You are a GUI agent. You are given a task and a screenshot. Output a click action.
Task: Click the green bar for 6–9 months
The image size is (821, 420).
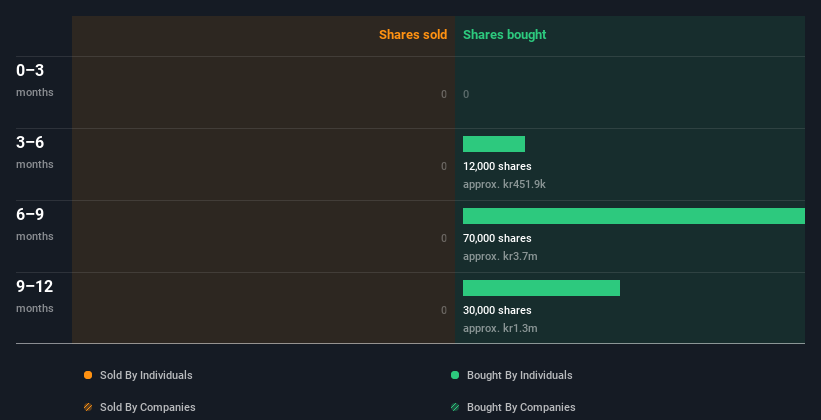coord(634,216)
